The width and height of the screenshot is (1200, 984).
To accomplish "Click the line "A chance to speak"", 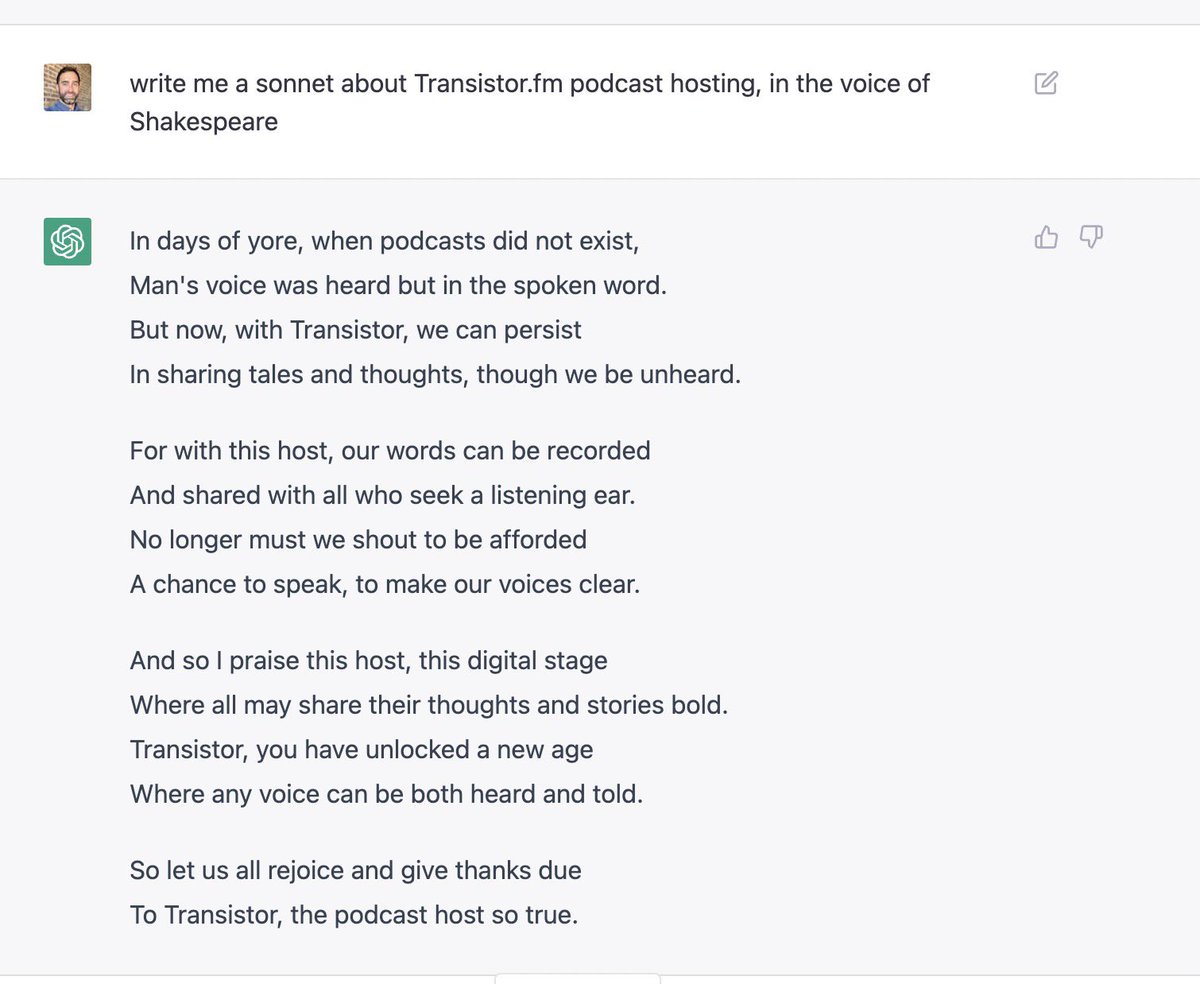I will pyautogui.click(x=384, y=584).
